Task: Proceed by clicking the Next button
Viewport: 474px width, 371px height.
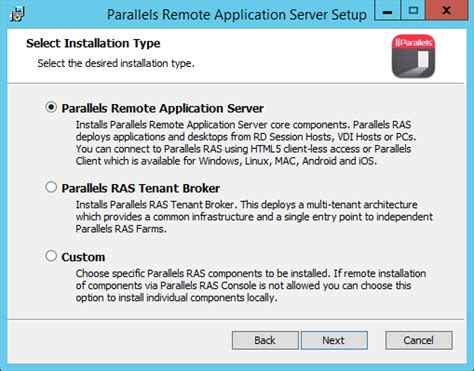Action: pos(334,340)
